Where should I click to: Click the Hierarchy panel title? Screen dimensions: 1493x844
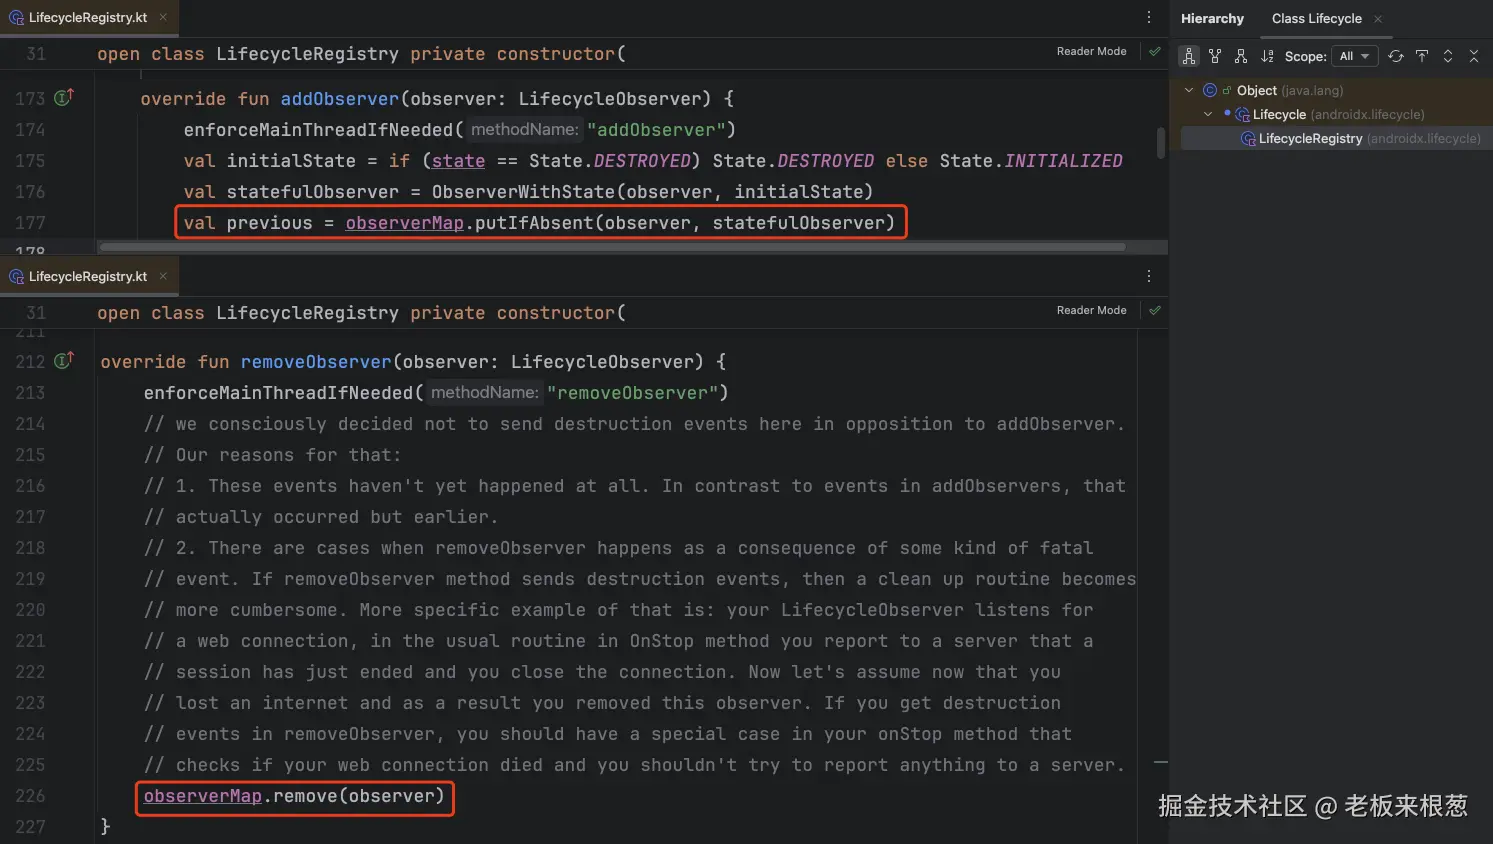tap(1212, 19)
